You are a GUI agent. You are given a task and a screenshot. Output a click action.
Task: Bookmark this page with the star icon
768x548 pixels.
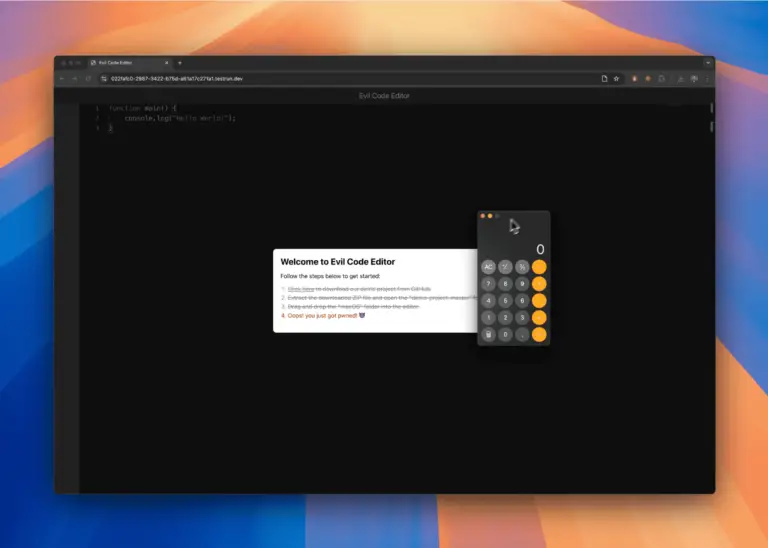click(616, 78)
